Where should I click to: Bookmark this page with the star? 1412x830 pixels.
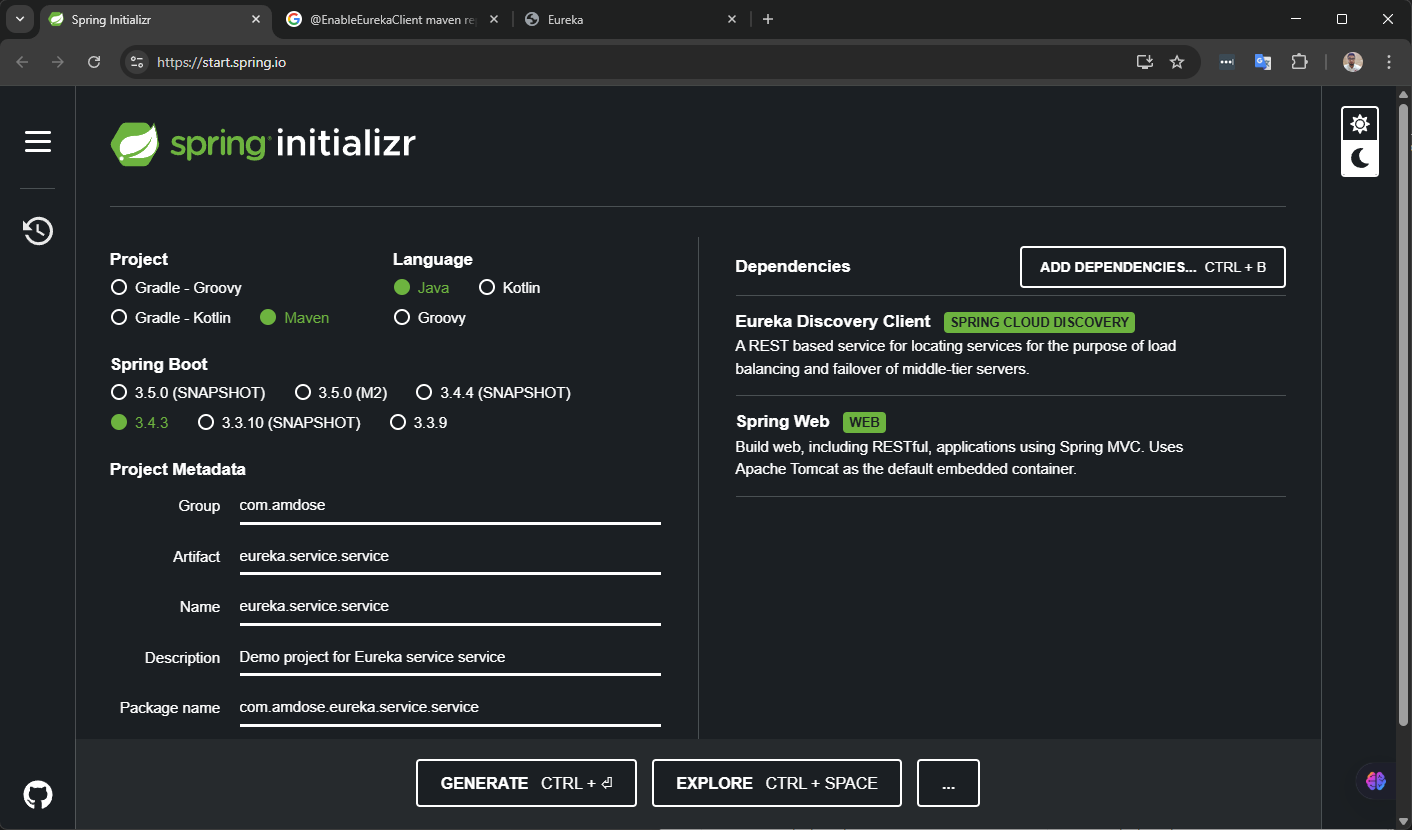(1177, 62)
